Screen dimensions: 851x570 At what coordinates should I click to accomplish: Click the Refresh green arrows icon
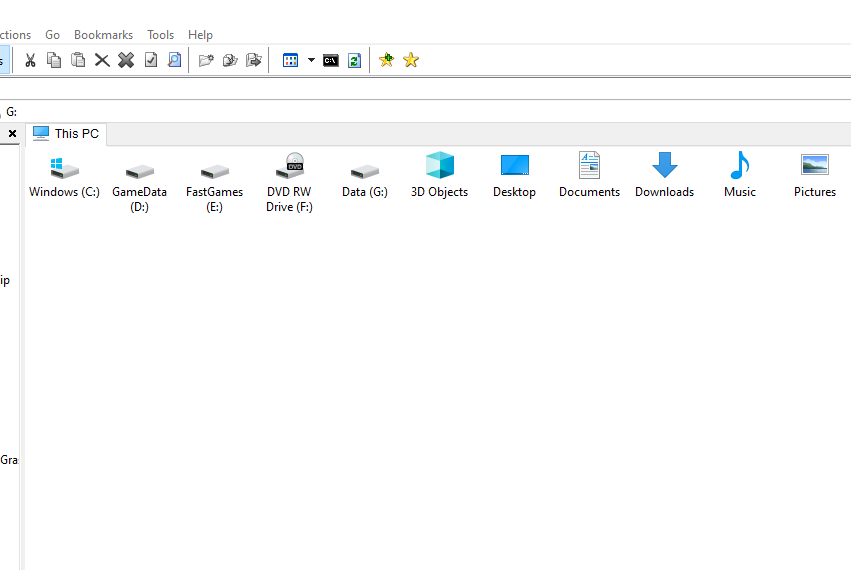(x=354, y=60)
